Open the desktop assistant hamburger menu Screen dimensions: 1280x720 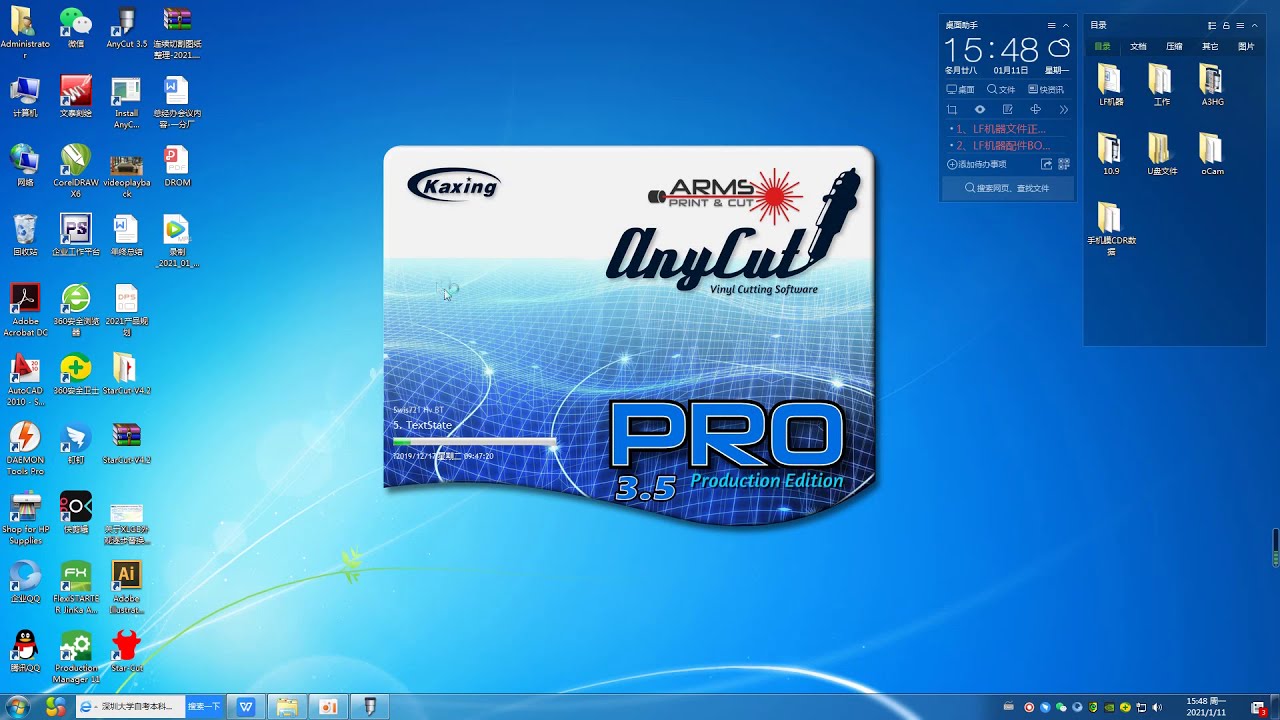[1051, 26]
